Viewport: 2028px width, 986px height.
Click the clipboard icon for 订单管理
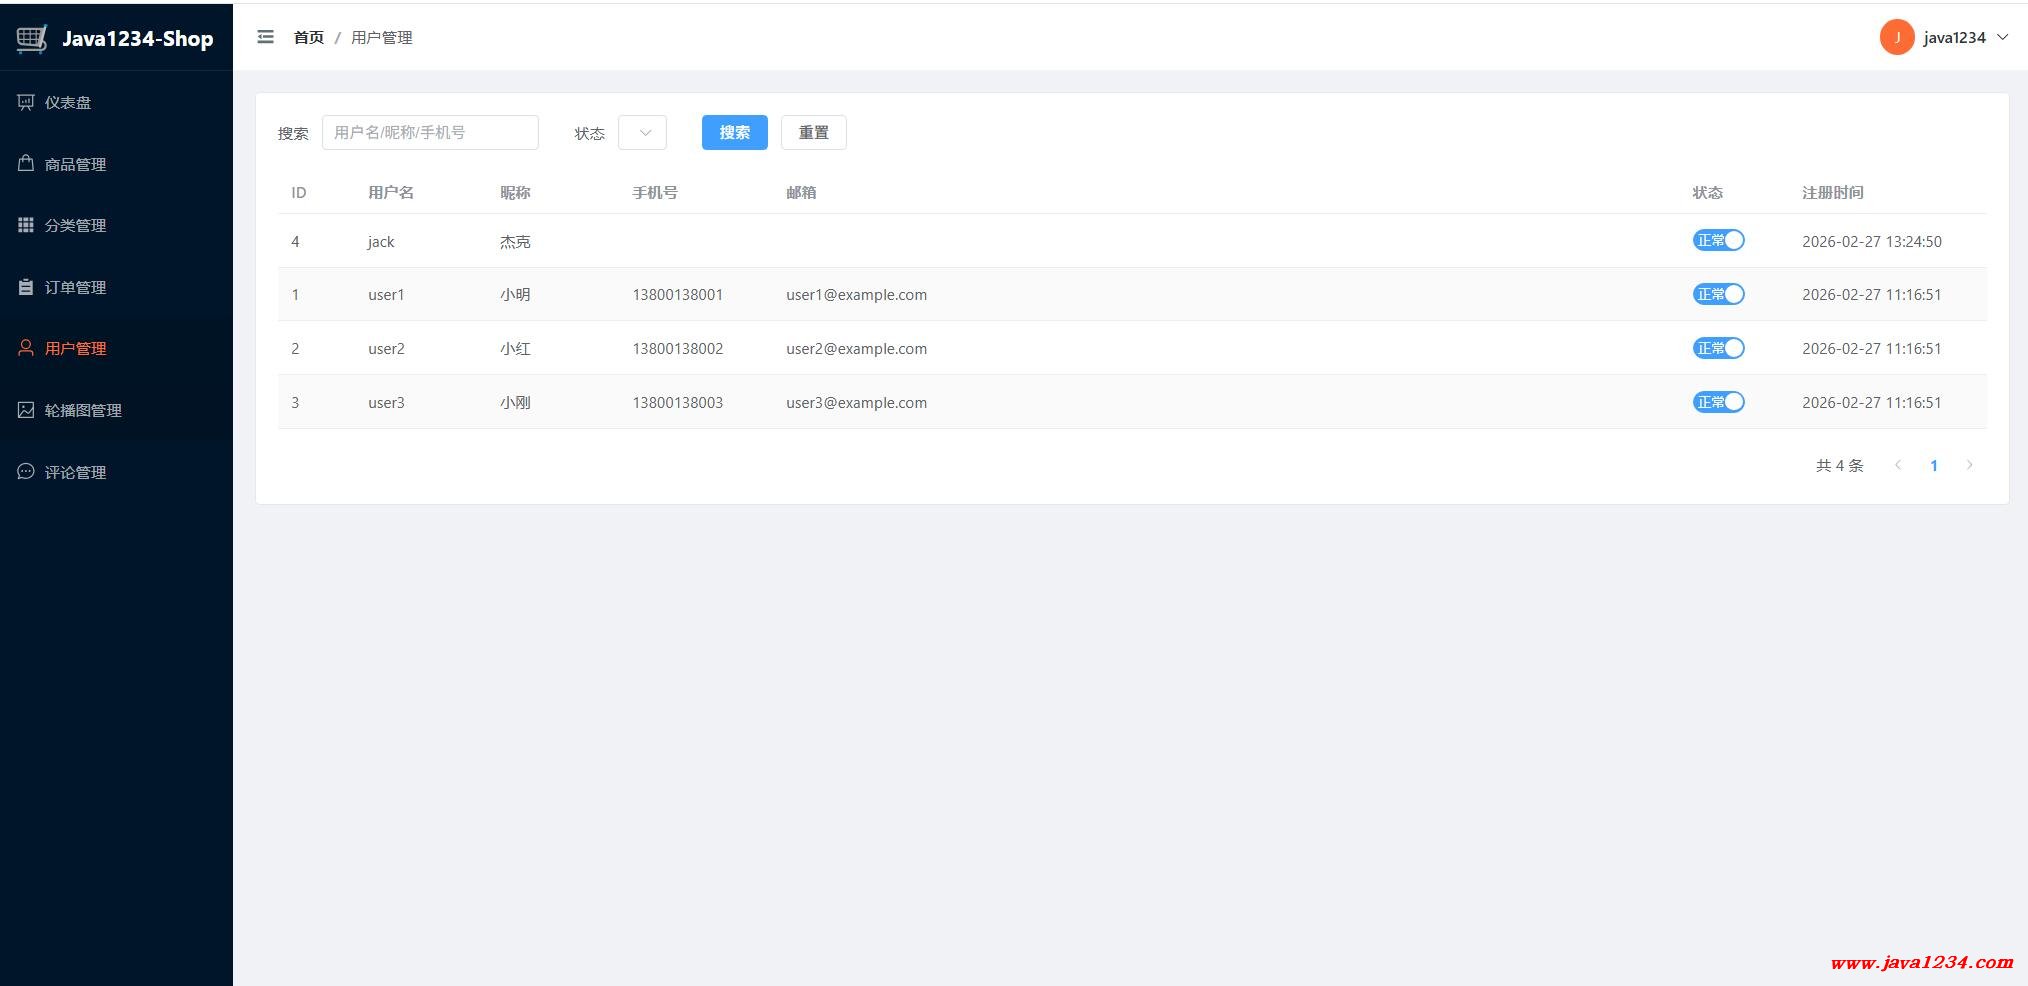click(x=26, y=287)
